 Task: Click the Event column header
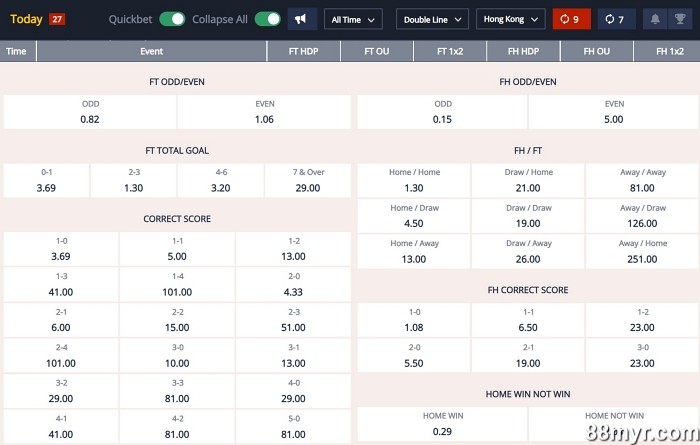[151, 51]
